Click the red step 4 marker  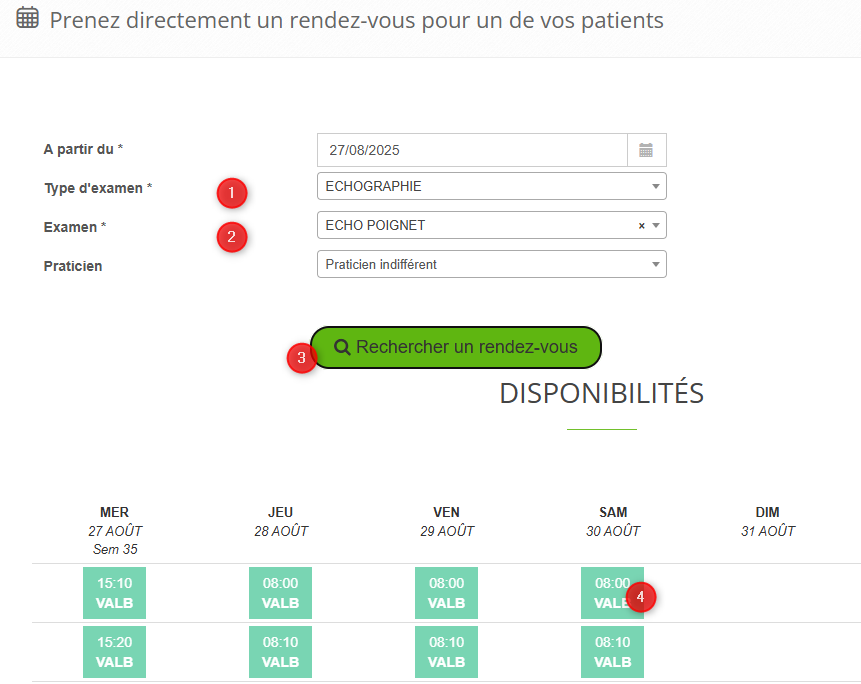tap(641, 597)
